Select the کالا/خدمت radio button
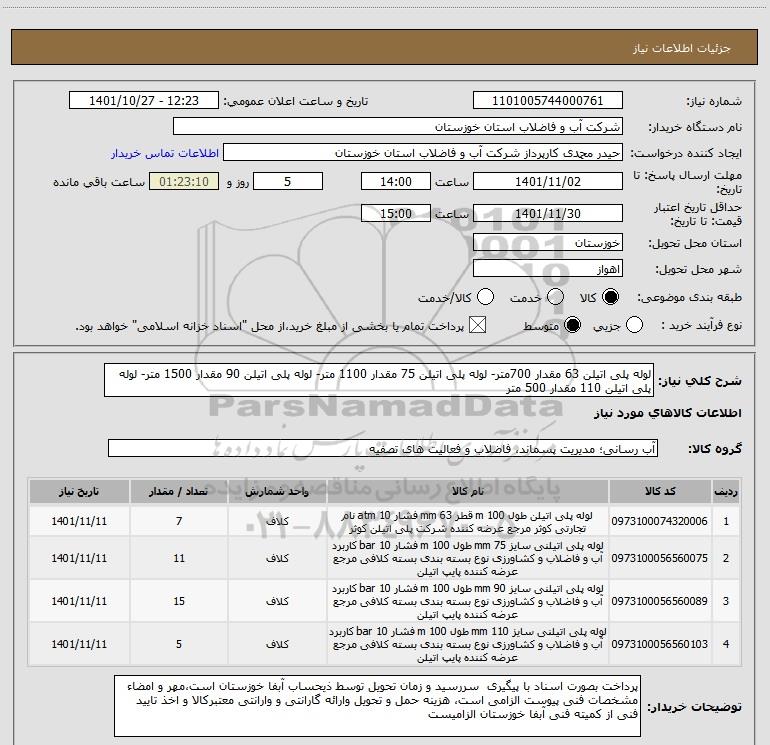Viewport: 770px width, 745px height. click(486, 297)
